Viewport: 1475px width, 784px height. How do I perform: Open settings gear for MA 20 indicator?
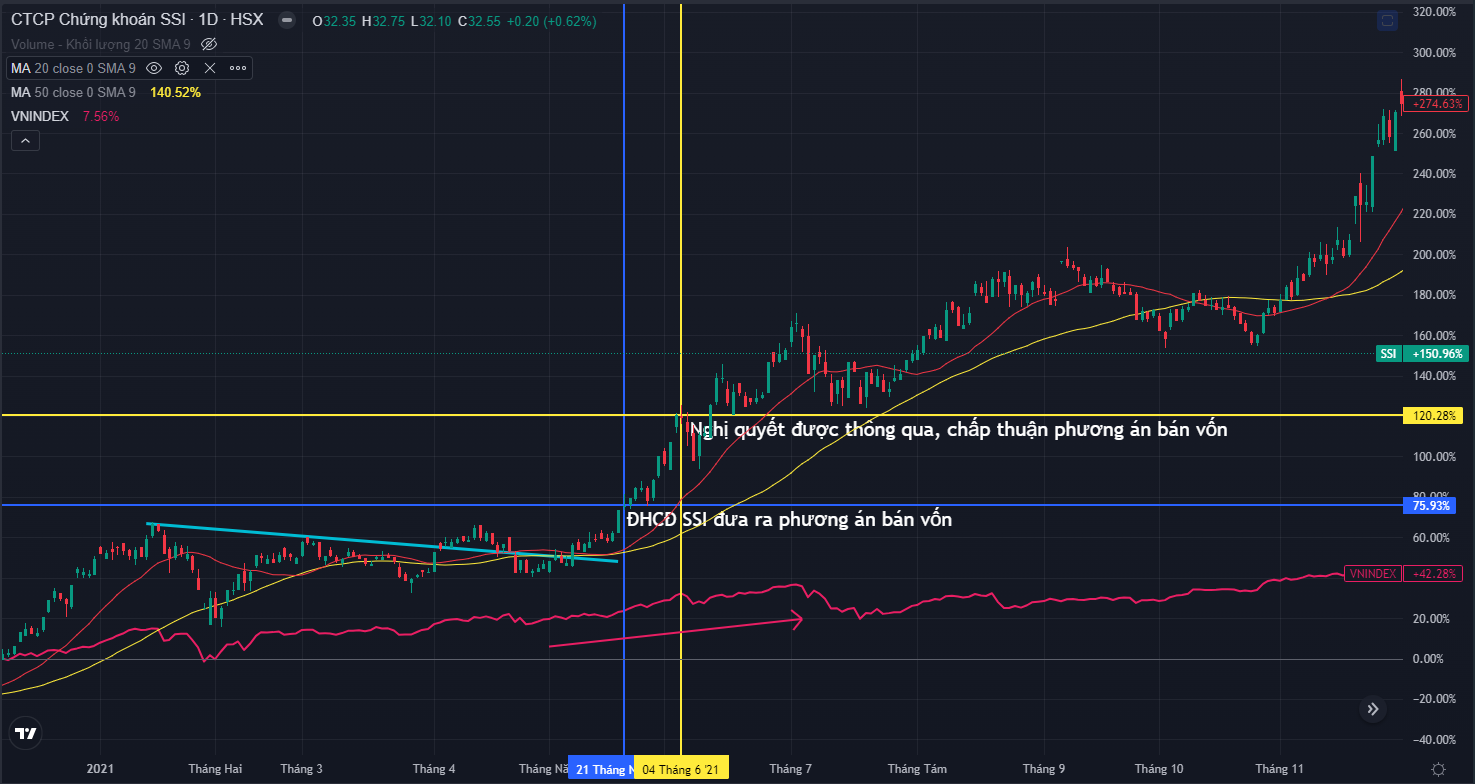182,68
